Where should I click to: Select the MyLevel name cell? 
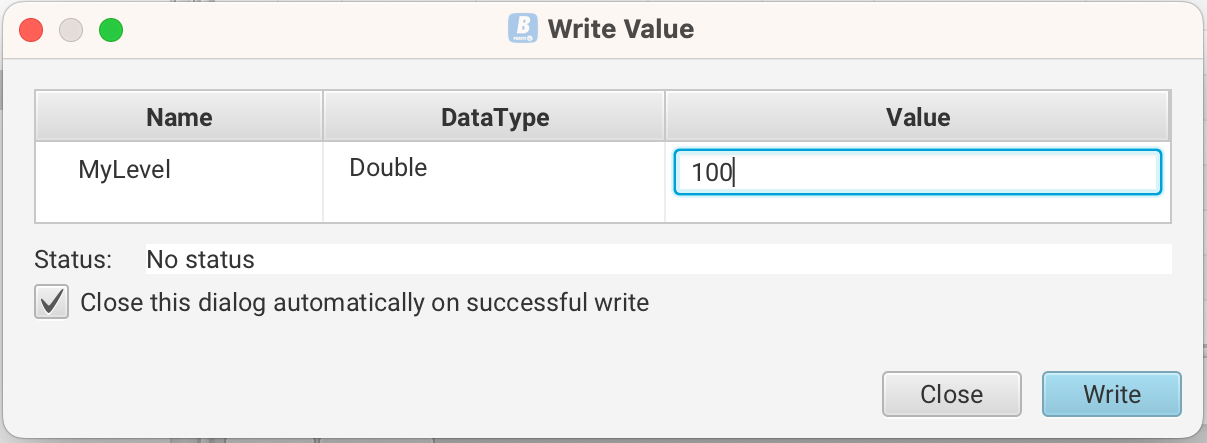tap(125, 170)
